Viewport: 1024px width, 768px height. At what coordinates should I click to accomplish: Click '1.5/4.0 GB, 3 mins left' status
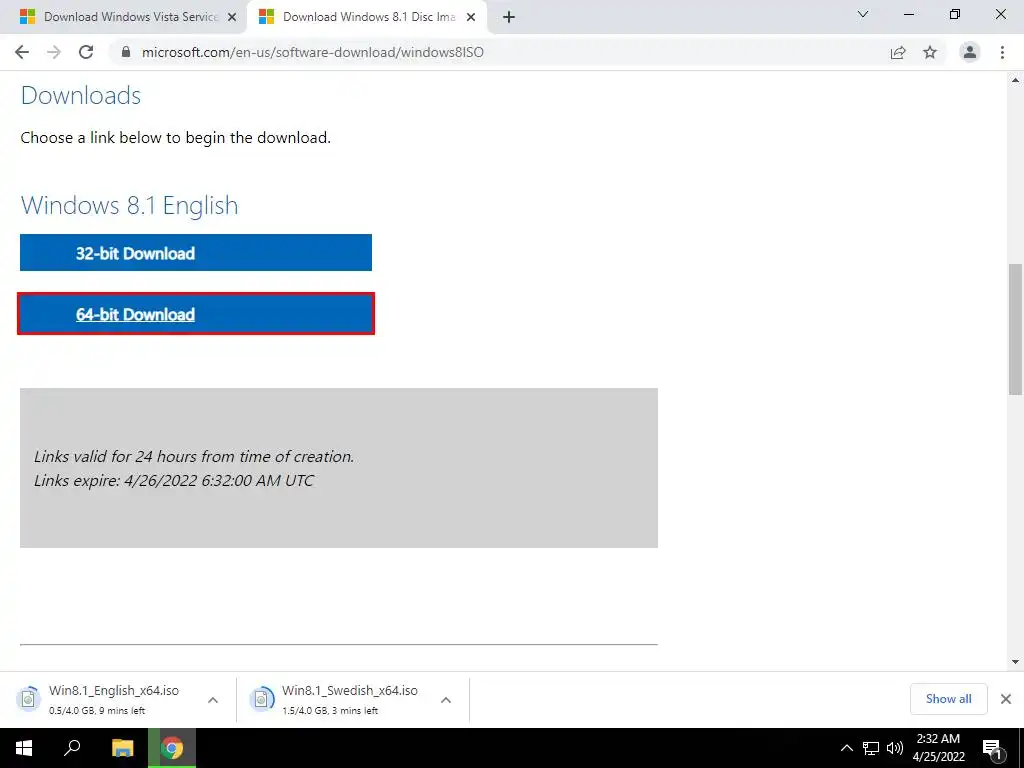click(330, 711)
